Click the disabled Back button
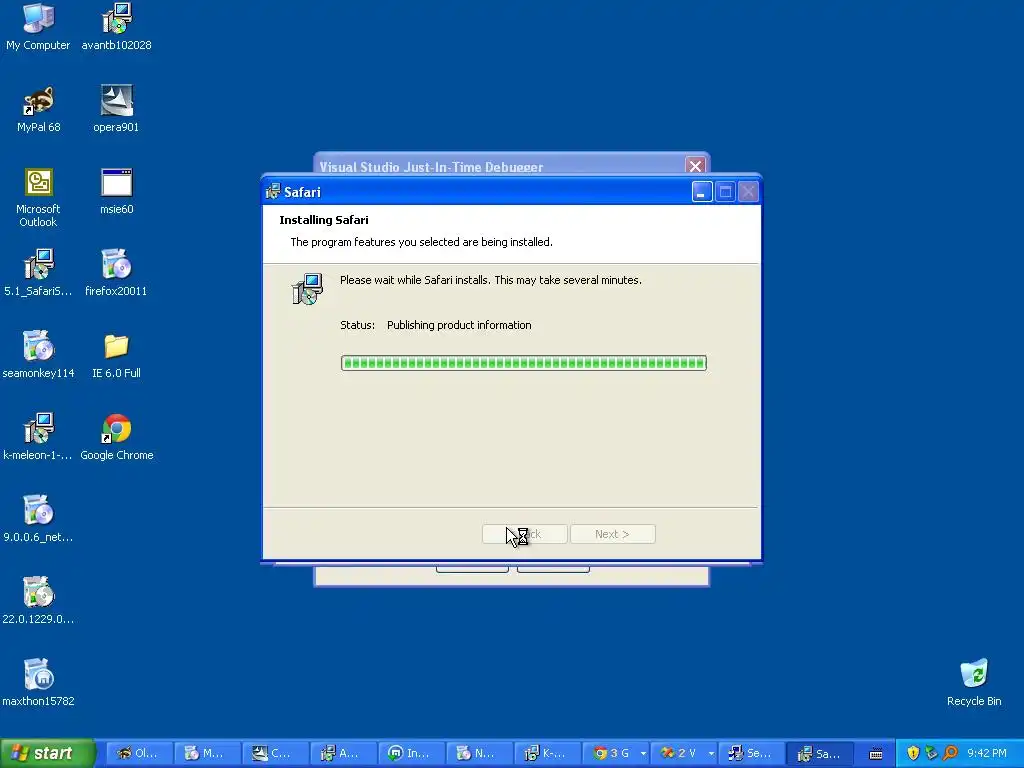Image resolution: width=1024 pixels, height=768 pixels. pos(524,534)
